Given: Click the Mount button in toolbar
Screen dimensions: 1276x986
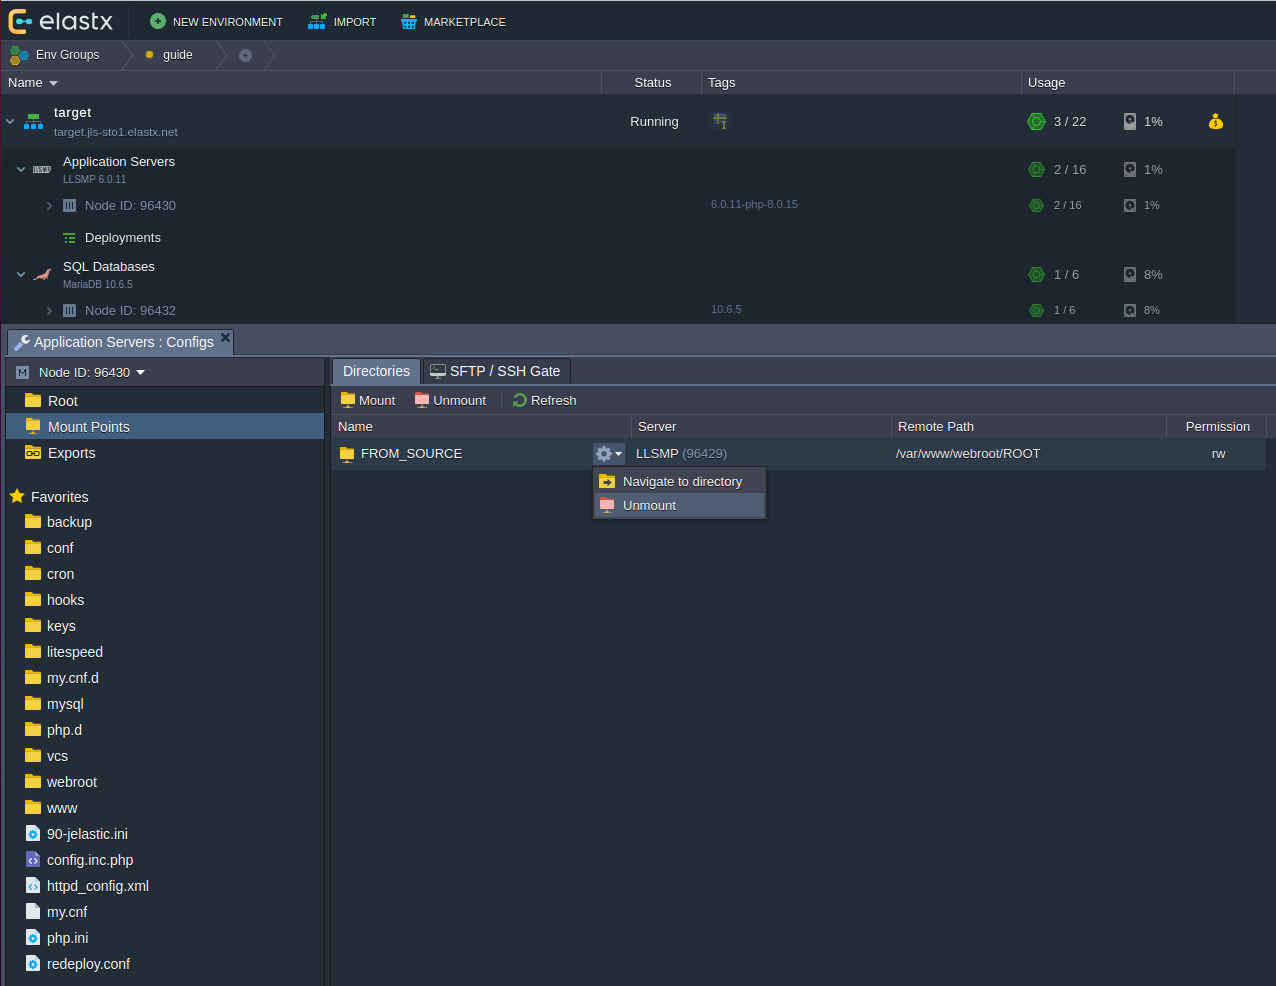Looking at the screenshot, I should click(x=368, y=400).
